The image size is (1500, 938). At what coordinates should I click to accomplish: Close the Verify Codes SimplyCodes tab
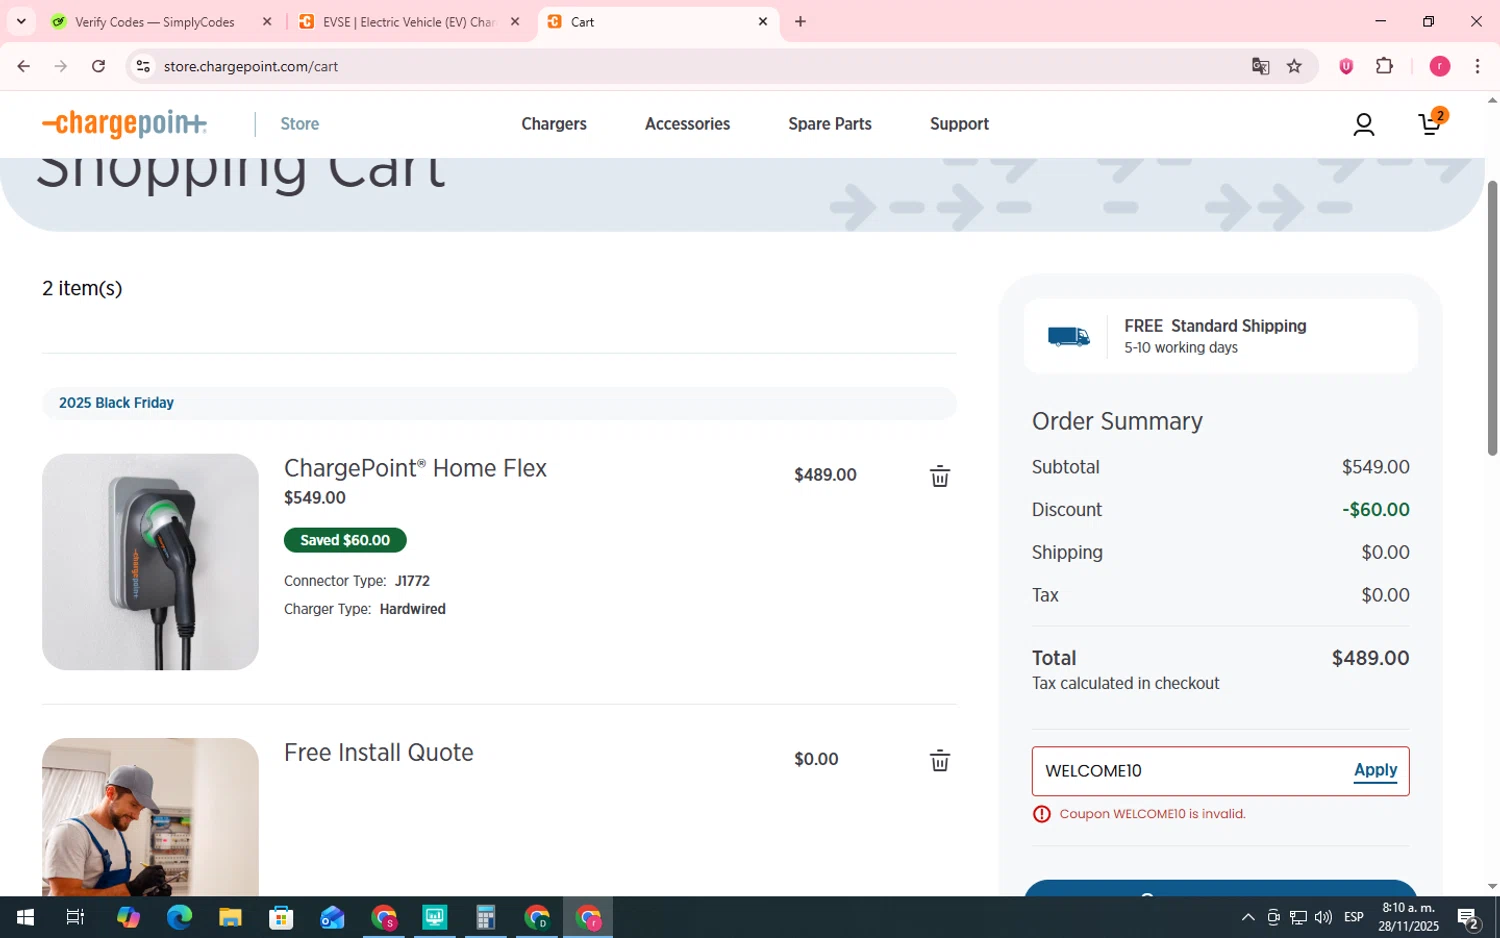point(267,21)
